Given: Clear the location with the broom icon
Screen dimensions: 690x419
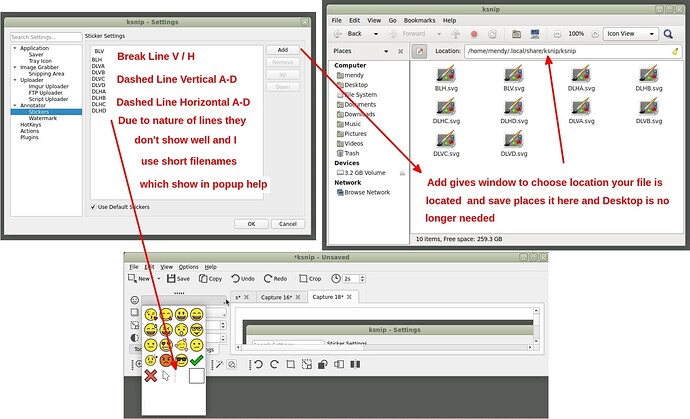Looking at the screenshot, I should pyautogui.click(x=675, y=51).
